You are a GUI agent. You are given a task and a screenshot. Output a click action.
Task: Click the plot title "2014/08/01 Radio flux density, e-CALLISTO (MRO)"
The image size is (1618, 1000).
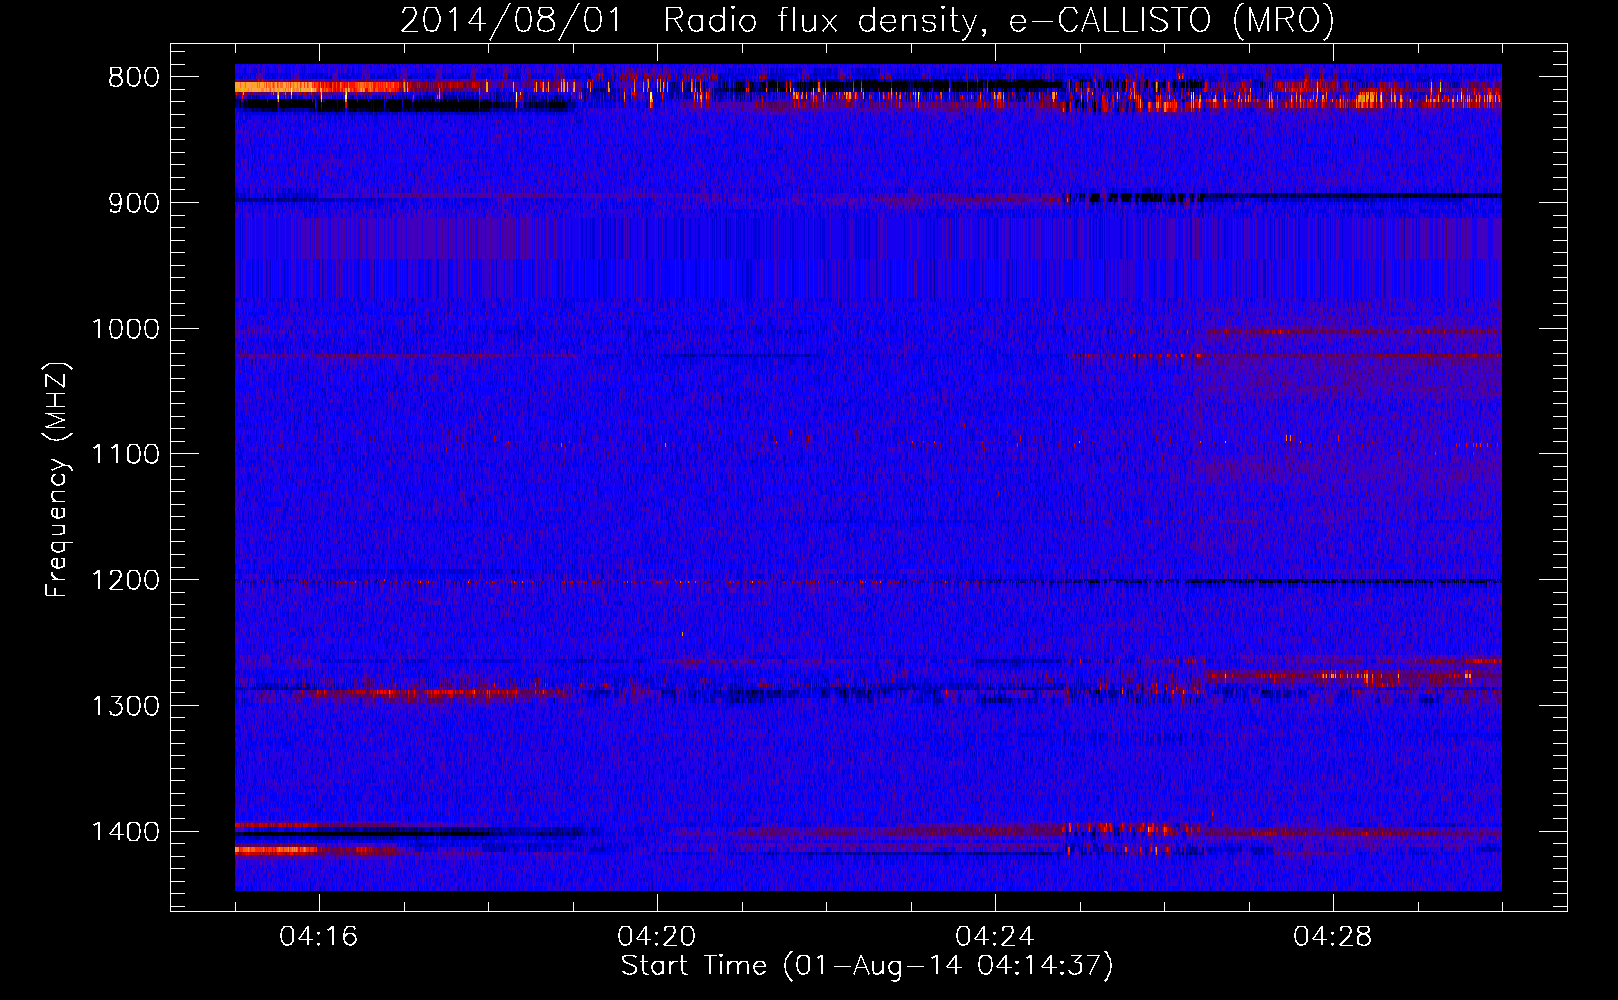(867, 20)
